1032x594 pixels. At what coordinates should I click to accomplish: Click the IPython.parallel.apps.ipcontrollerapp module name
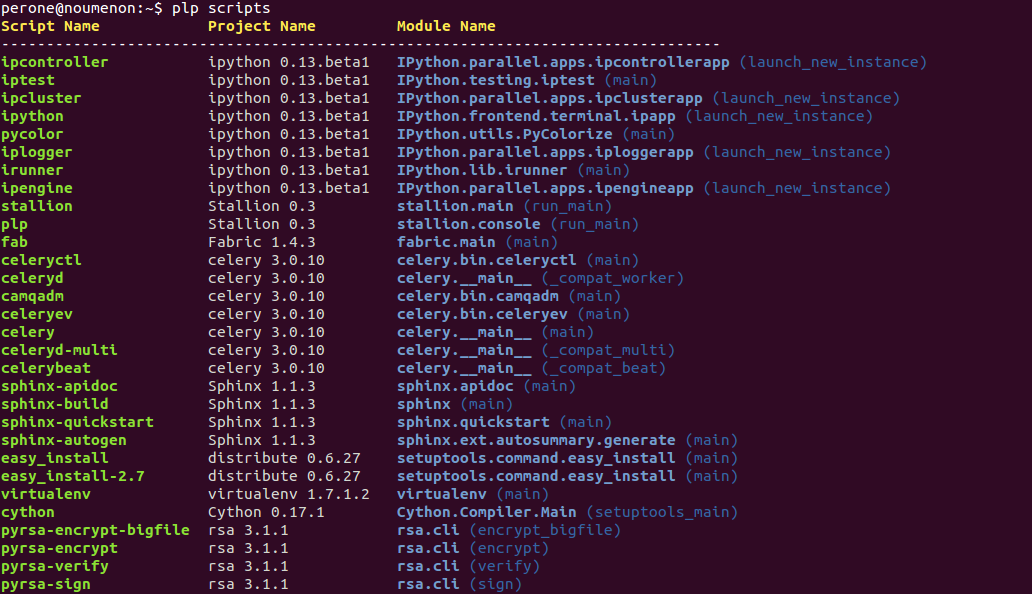563,62
